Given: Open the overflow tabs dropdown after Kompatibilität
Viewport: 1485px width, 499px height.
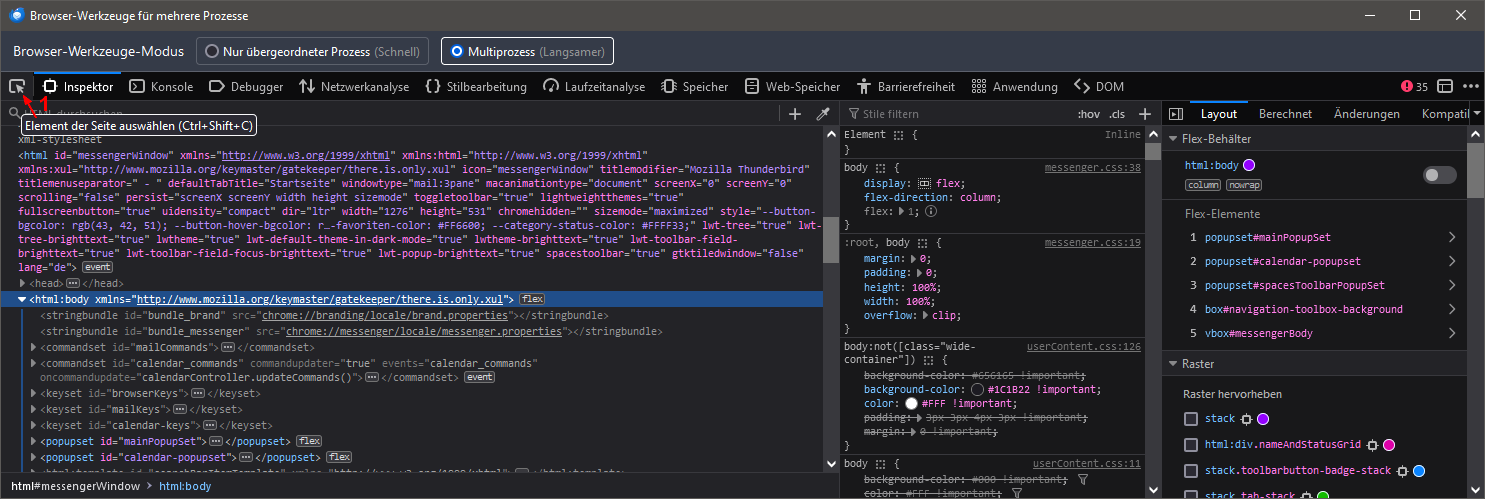Looking at the screenshot, I should coord(1477,114).
